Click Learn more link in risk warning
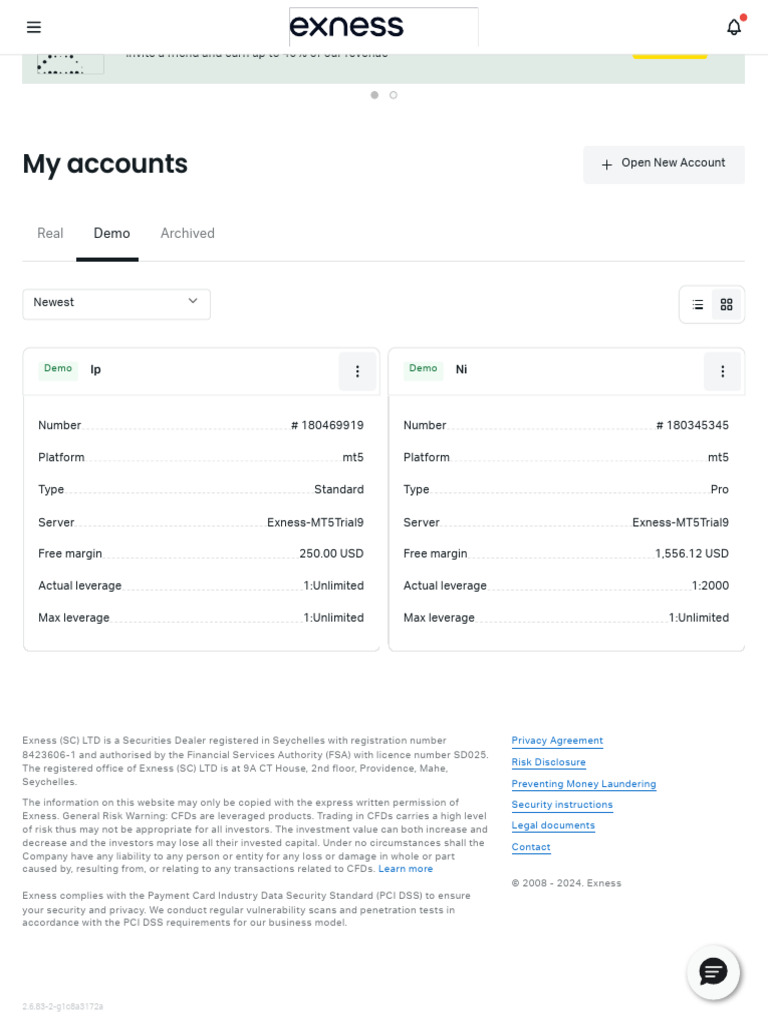This screenshot has width=768, height=1024. click(x=405, y=869)
